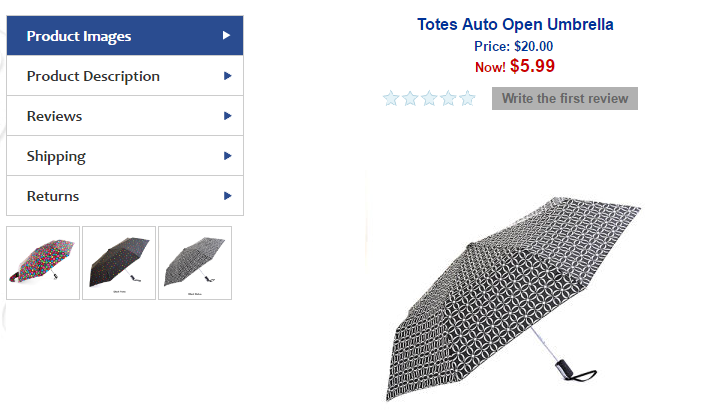
Task: Click the first rating star
Action: click(x=391, y=98)
